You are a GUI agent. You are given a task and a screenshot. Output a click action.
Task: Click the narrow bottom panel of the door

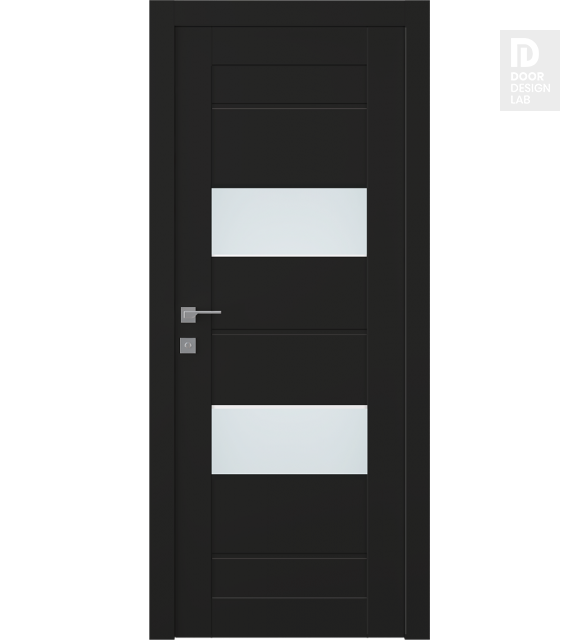tap(289, 578)
